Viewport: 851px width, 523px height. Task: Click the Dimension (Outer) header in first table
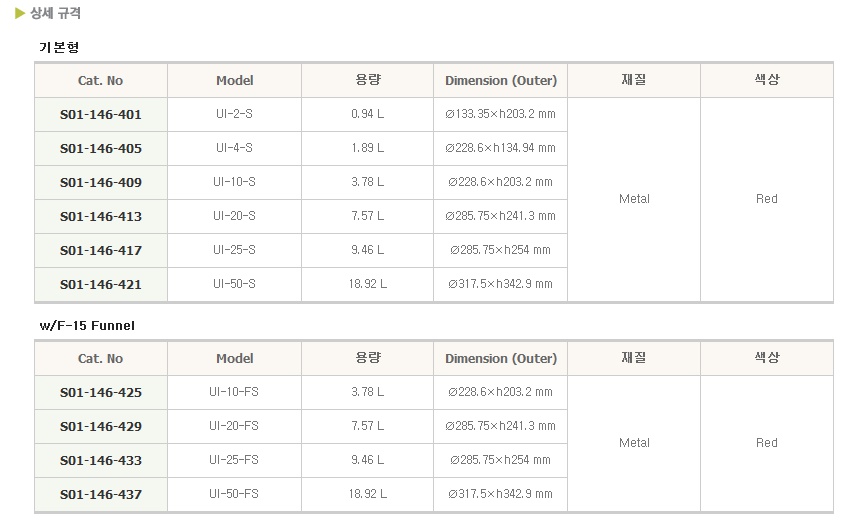[x=501, y=80]
